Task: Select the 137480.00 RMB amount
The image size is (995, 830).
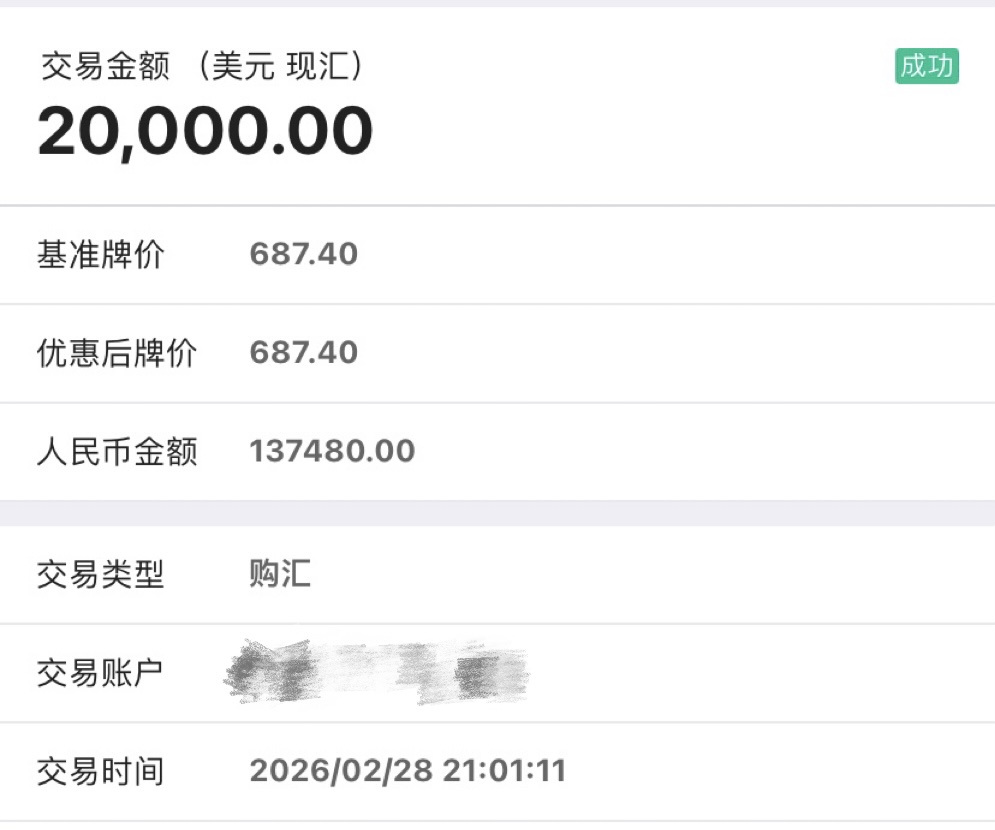Action: pos(331,451)
